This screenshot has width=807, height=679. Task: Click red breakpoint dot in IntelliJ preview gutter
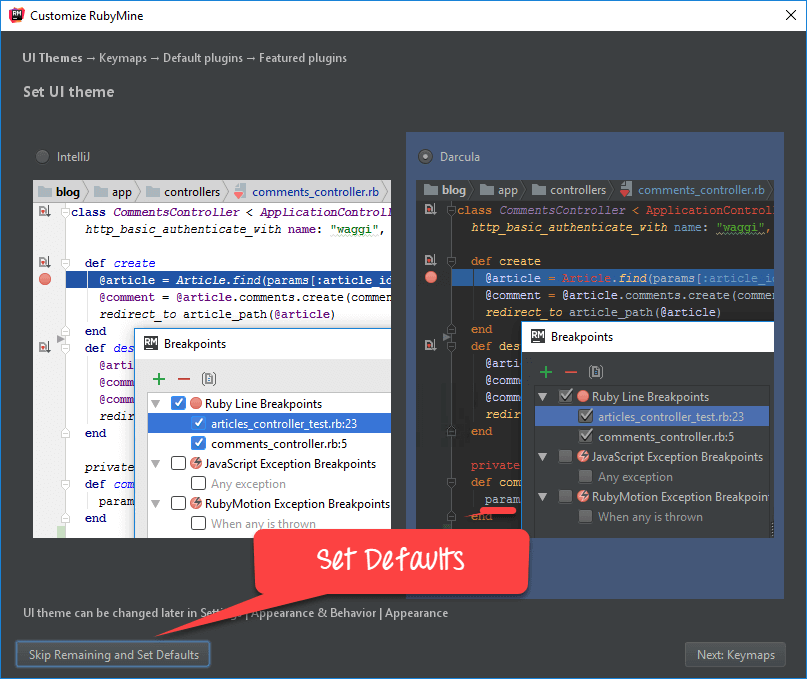pos(44,279)
